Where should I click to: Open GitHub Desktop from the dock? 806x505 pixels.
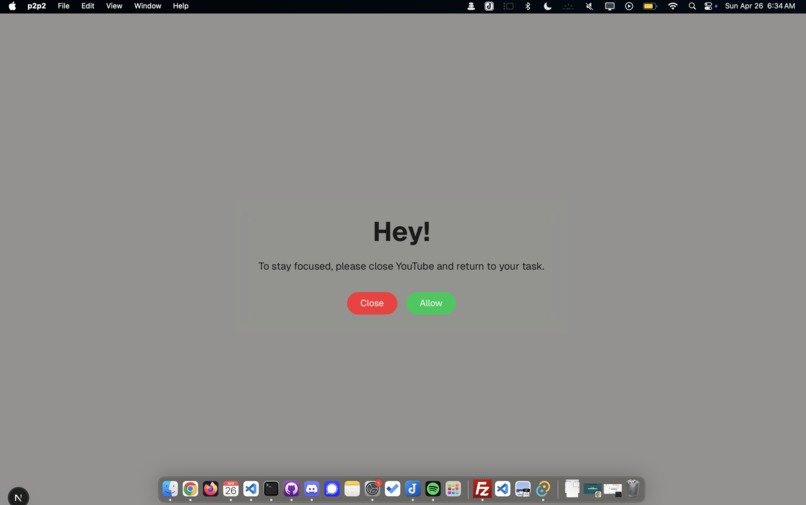(291, 489)
